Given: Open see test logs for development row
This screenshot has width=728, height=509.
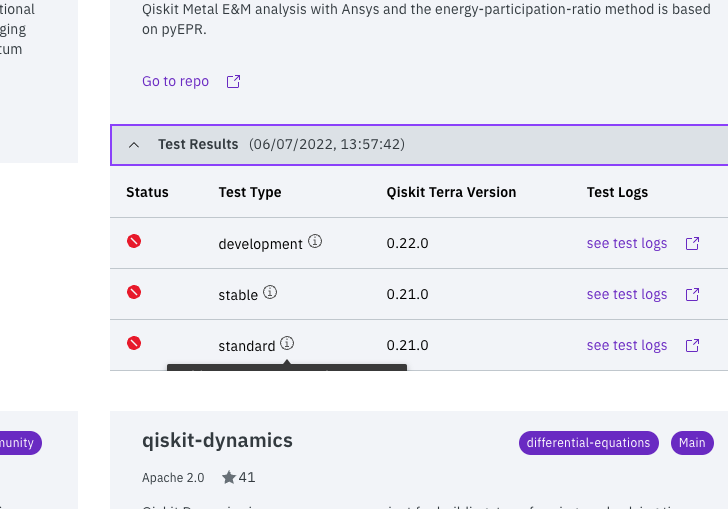Looking at the screenshot, I should tap(627, 243).
